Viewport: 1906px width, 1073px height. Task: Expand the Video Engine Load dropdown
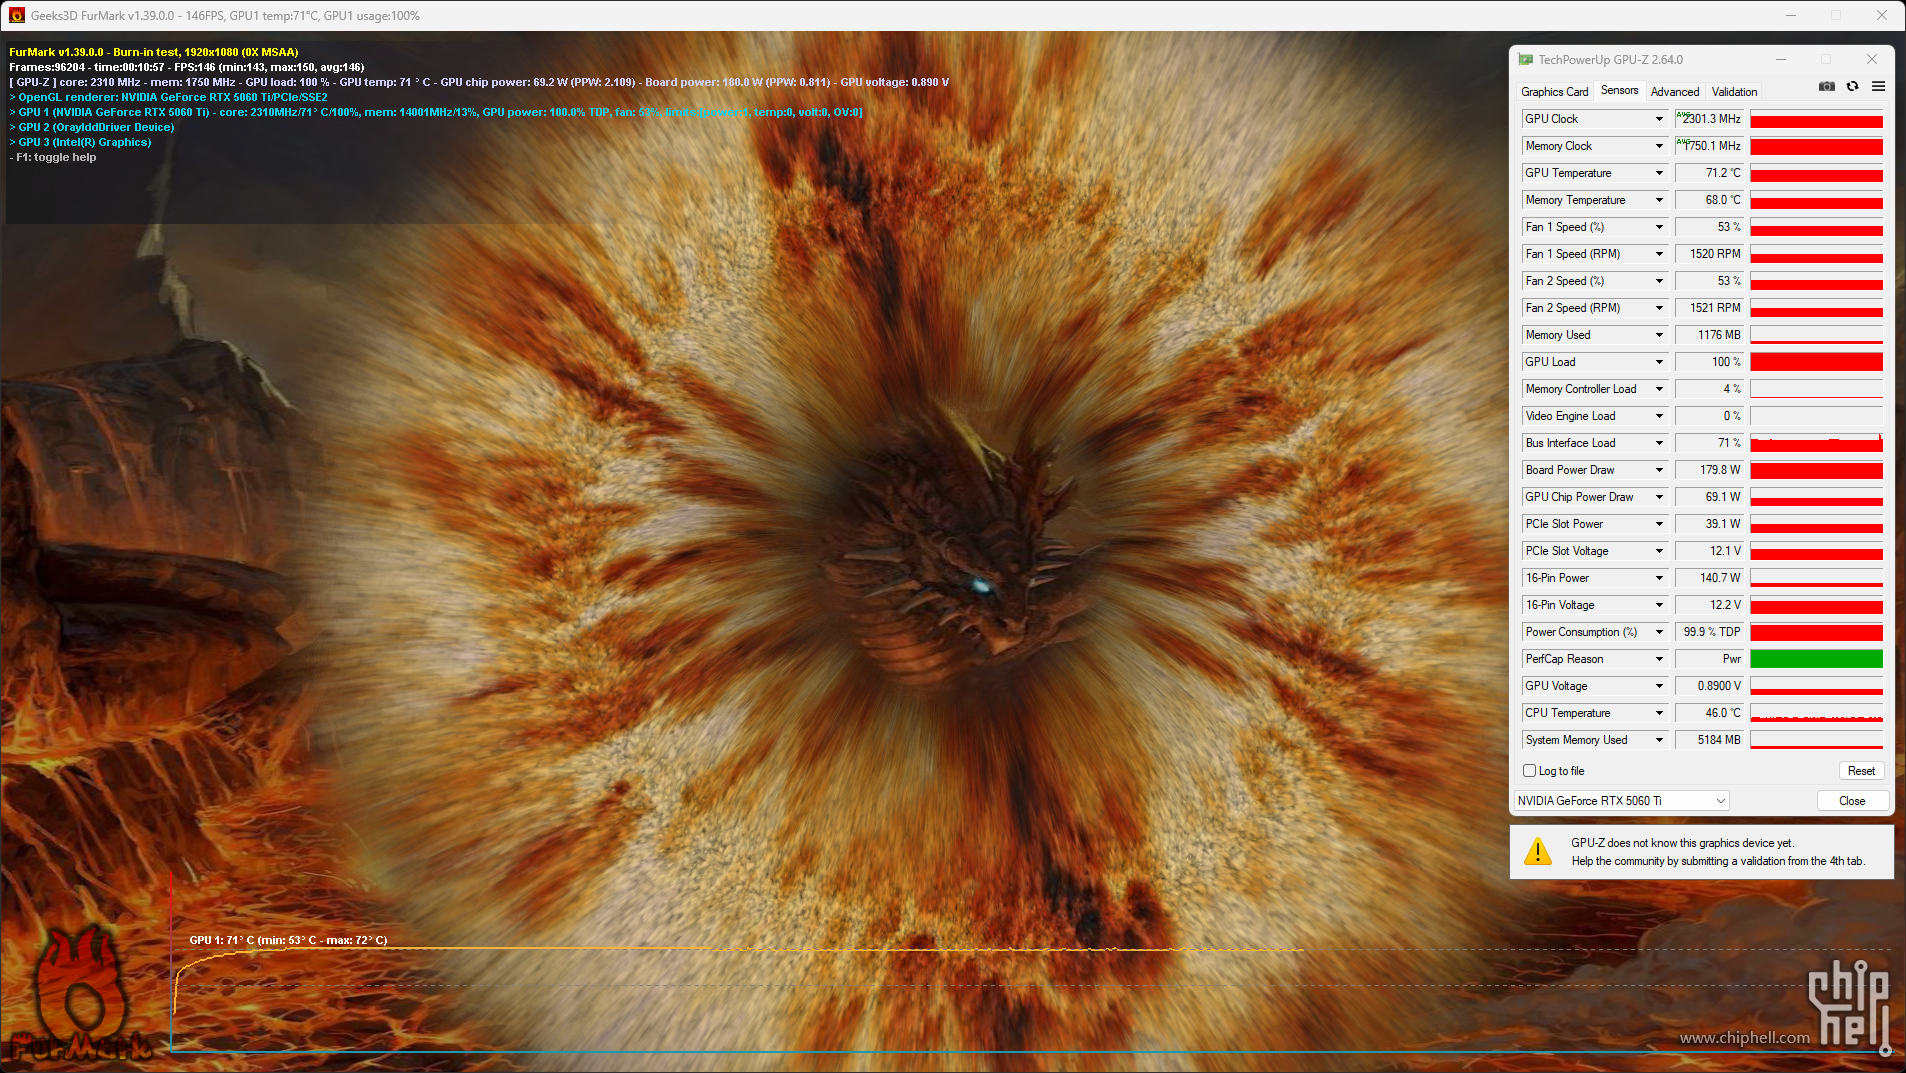1659,416
